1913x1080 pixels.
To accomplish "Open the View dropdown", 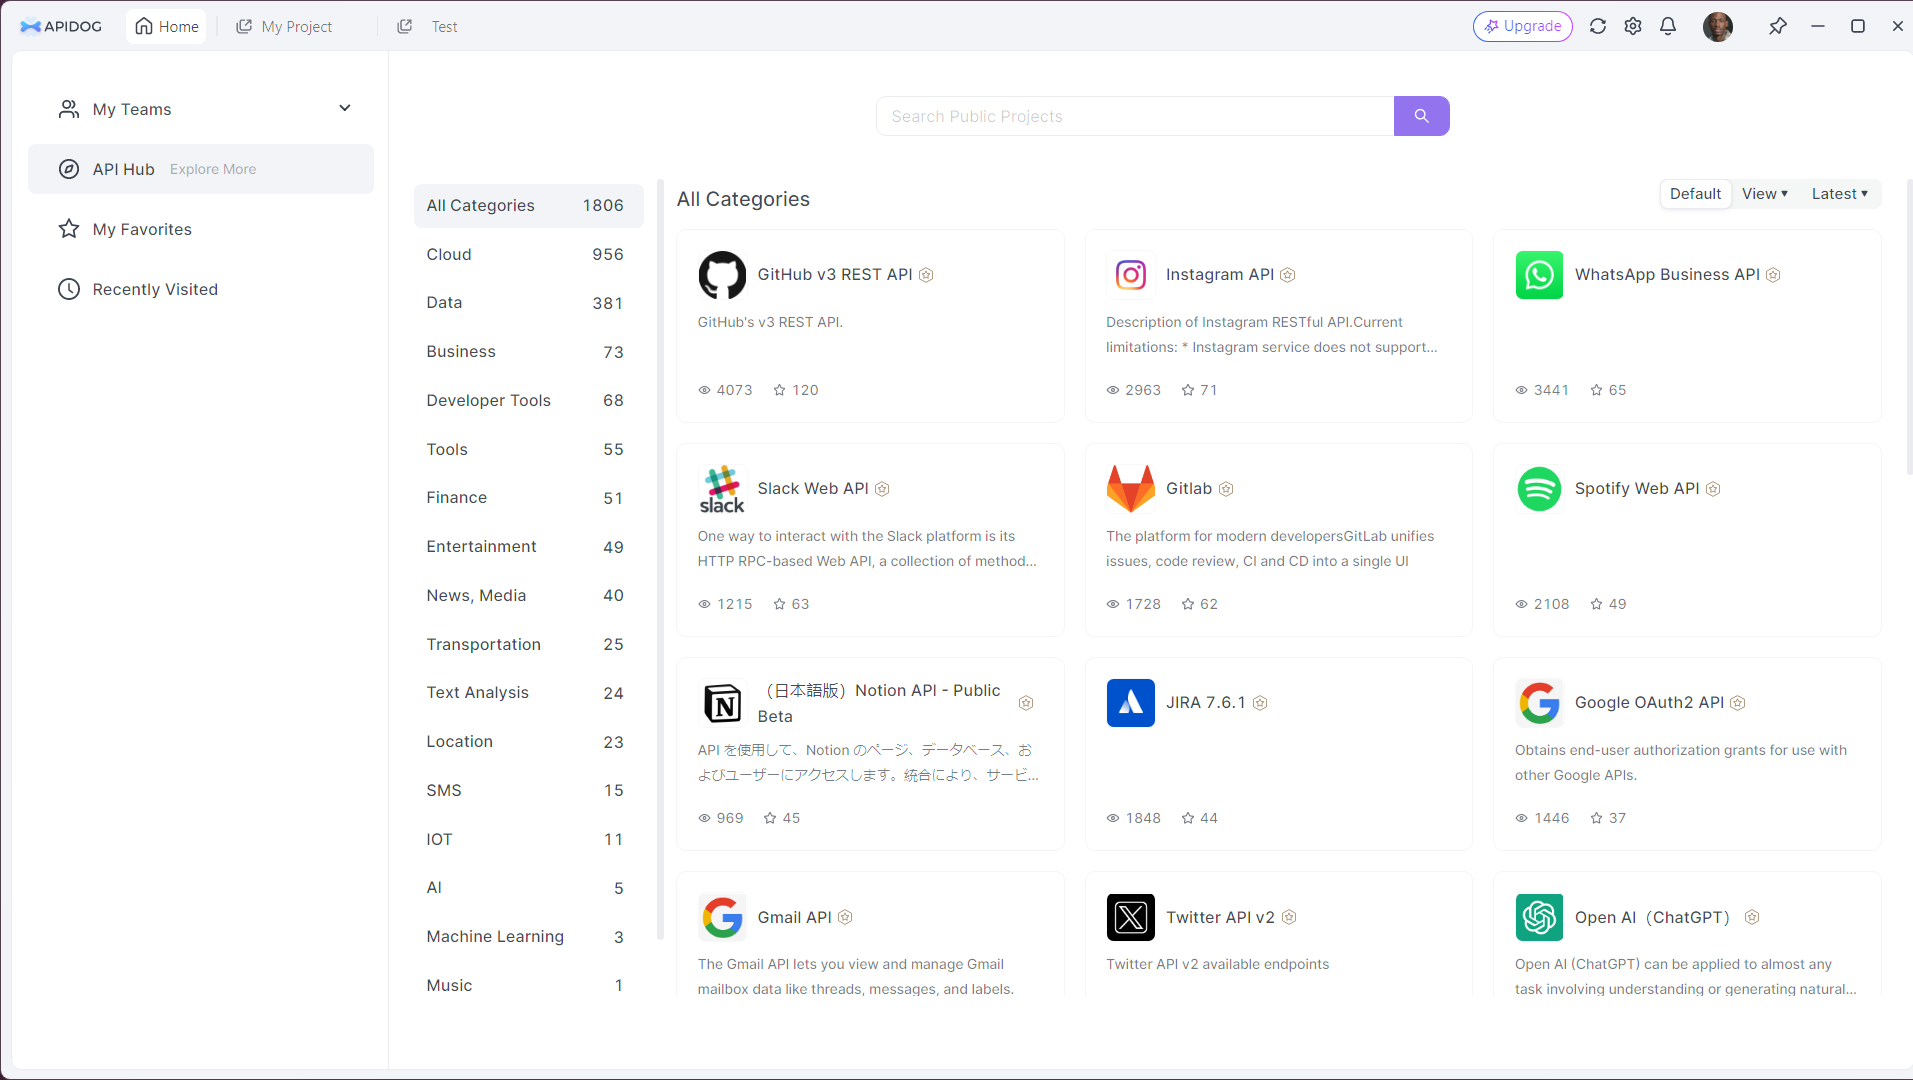I will 1763,193.
